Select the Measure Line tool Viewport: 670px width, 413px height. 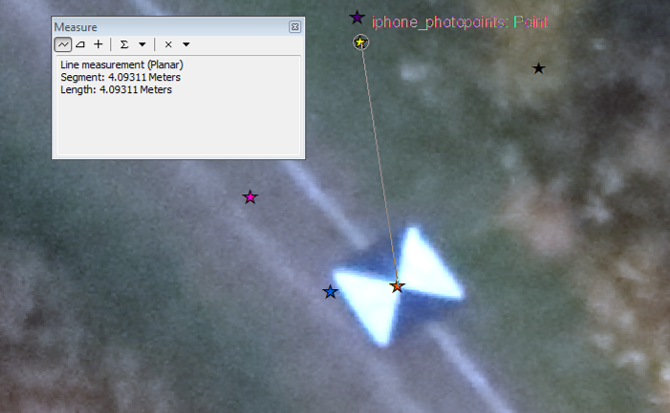63,44
